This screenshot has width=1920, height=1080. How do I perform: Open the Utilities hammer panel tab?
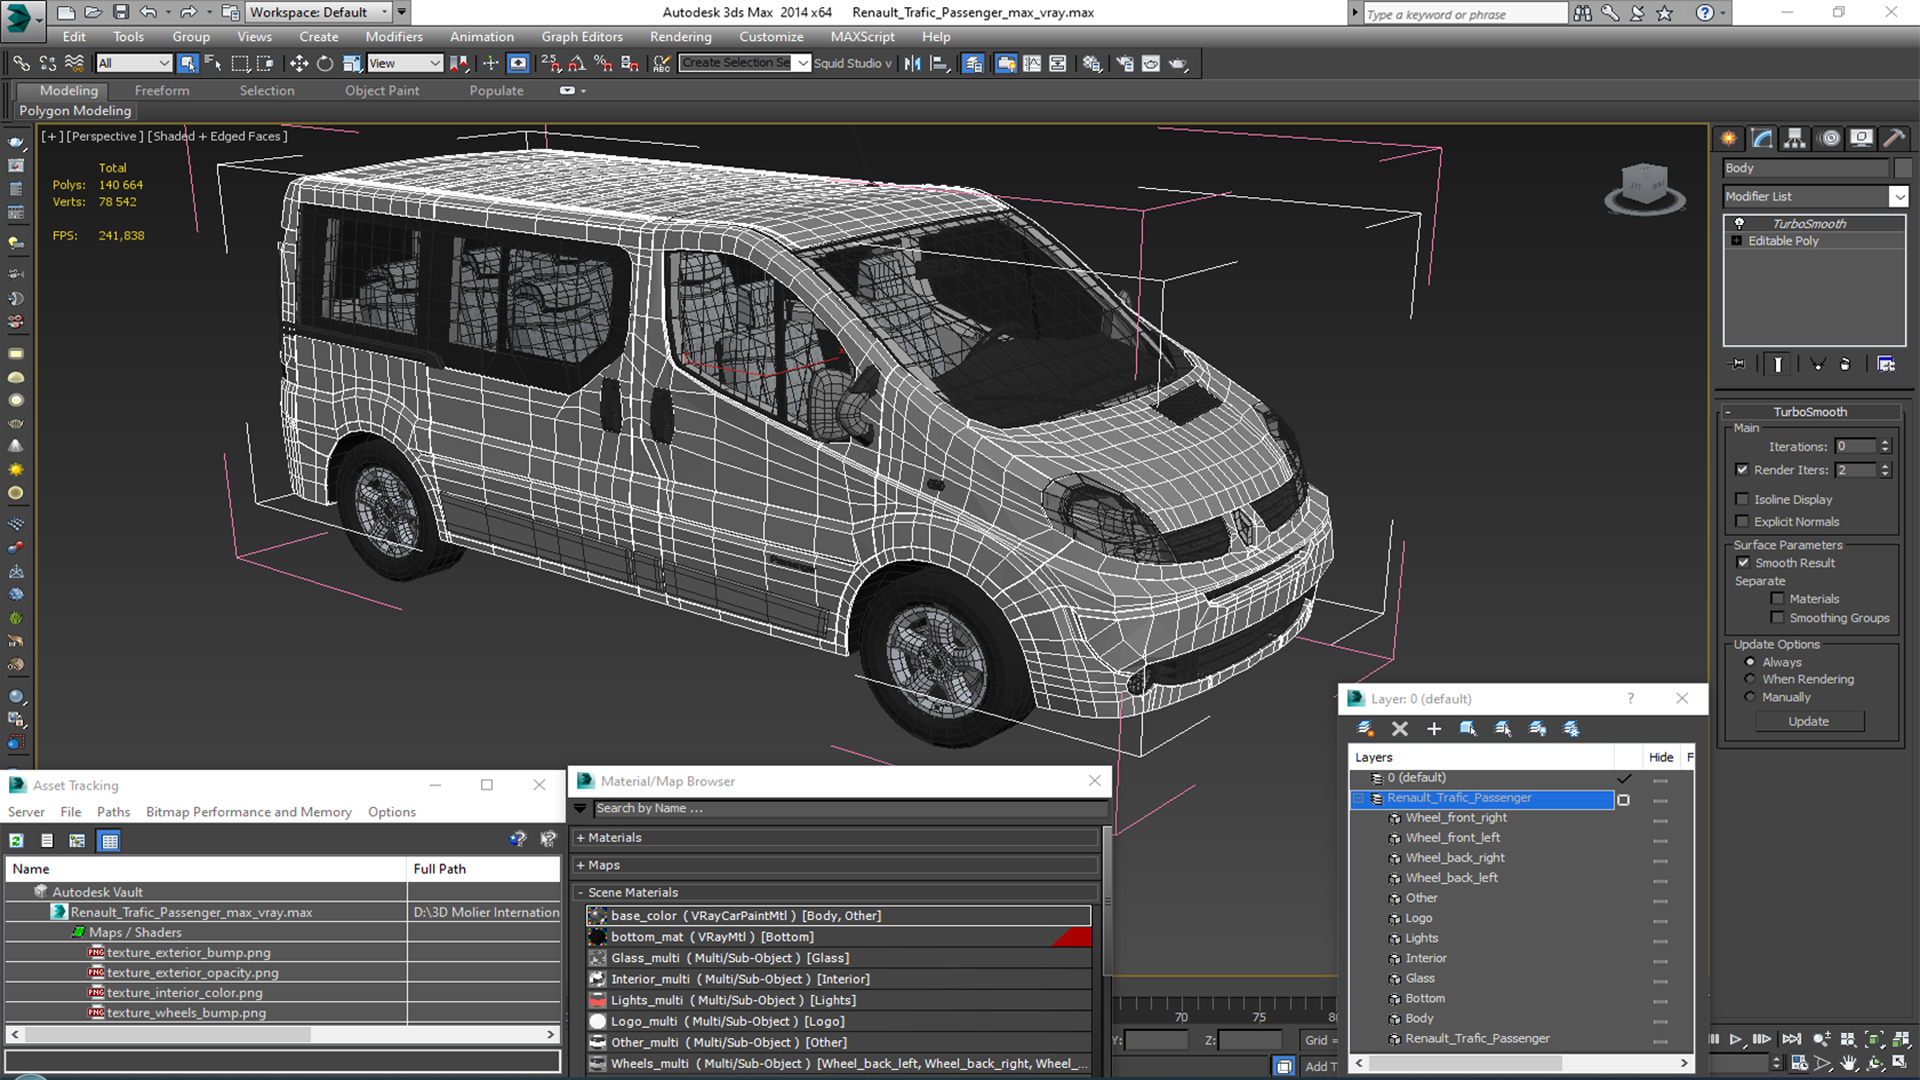point(1894,139)
